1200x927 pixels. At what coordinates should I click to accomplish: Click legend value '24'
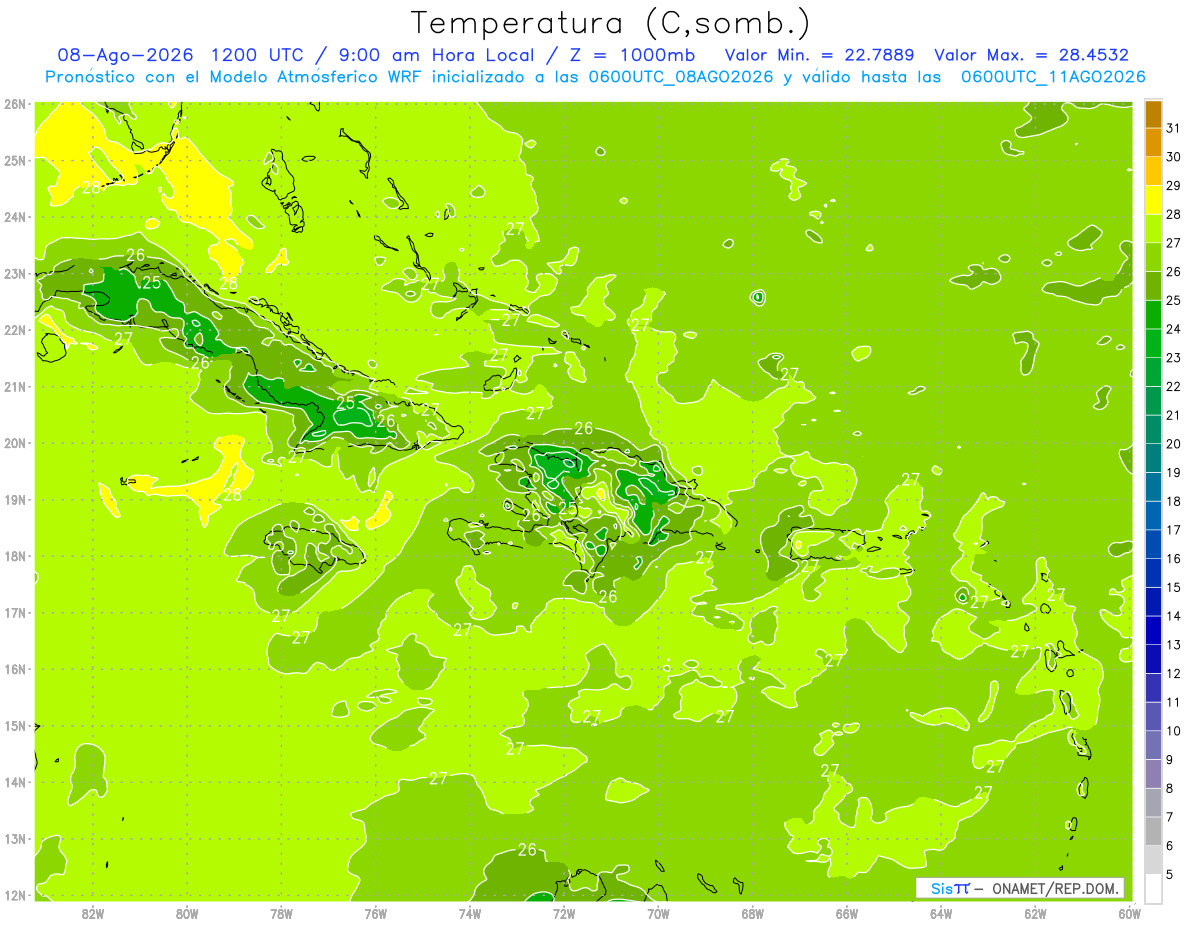(x=1173, y=329)
